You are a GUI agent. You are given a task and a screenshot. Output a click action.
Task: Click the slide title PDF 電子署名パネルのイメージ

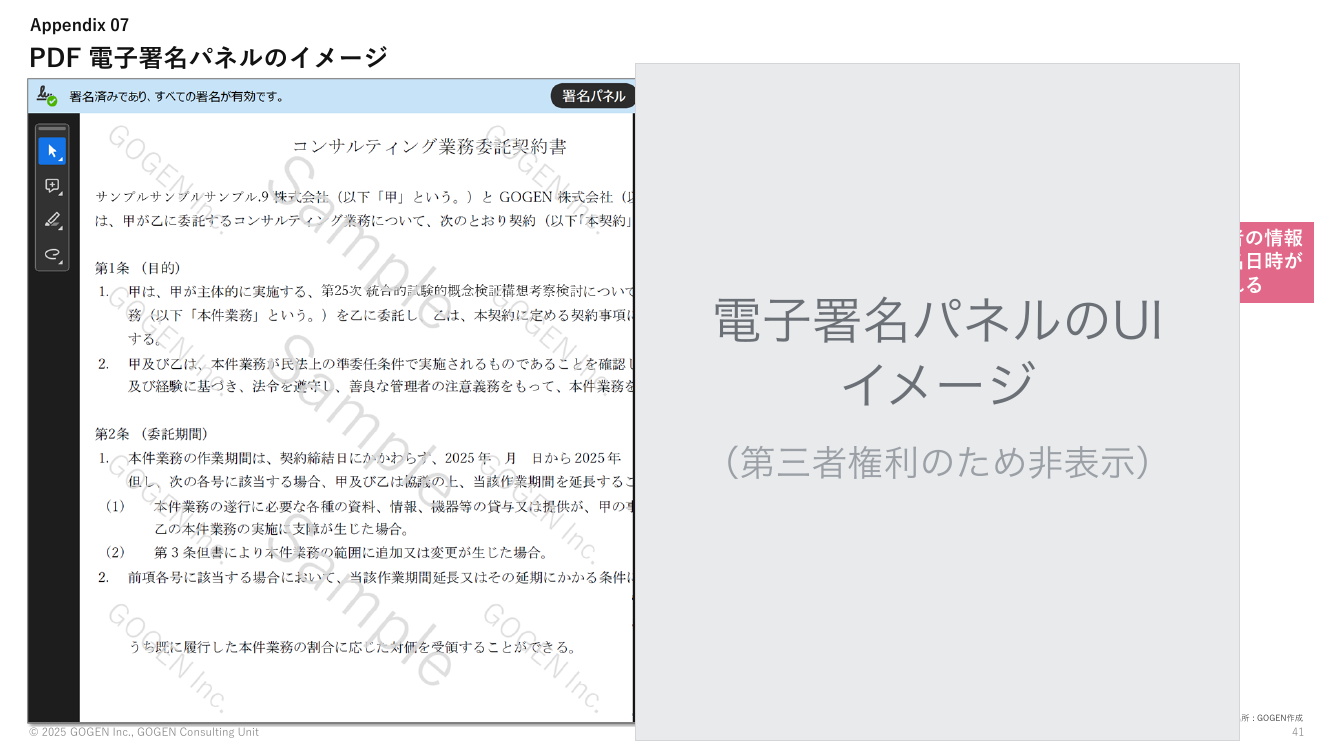click(208, 57)
